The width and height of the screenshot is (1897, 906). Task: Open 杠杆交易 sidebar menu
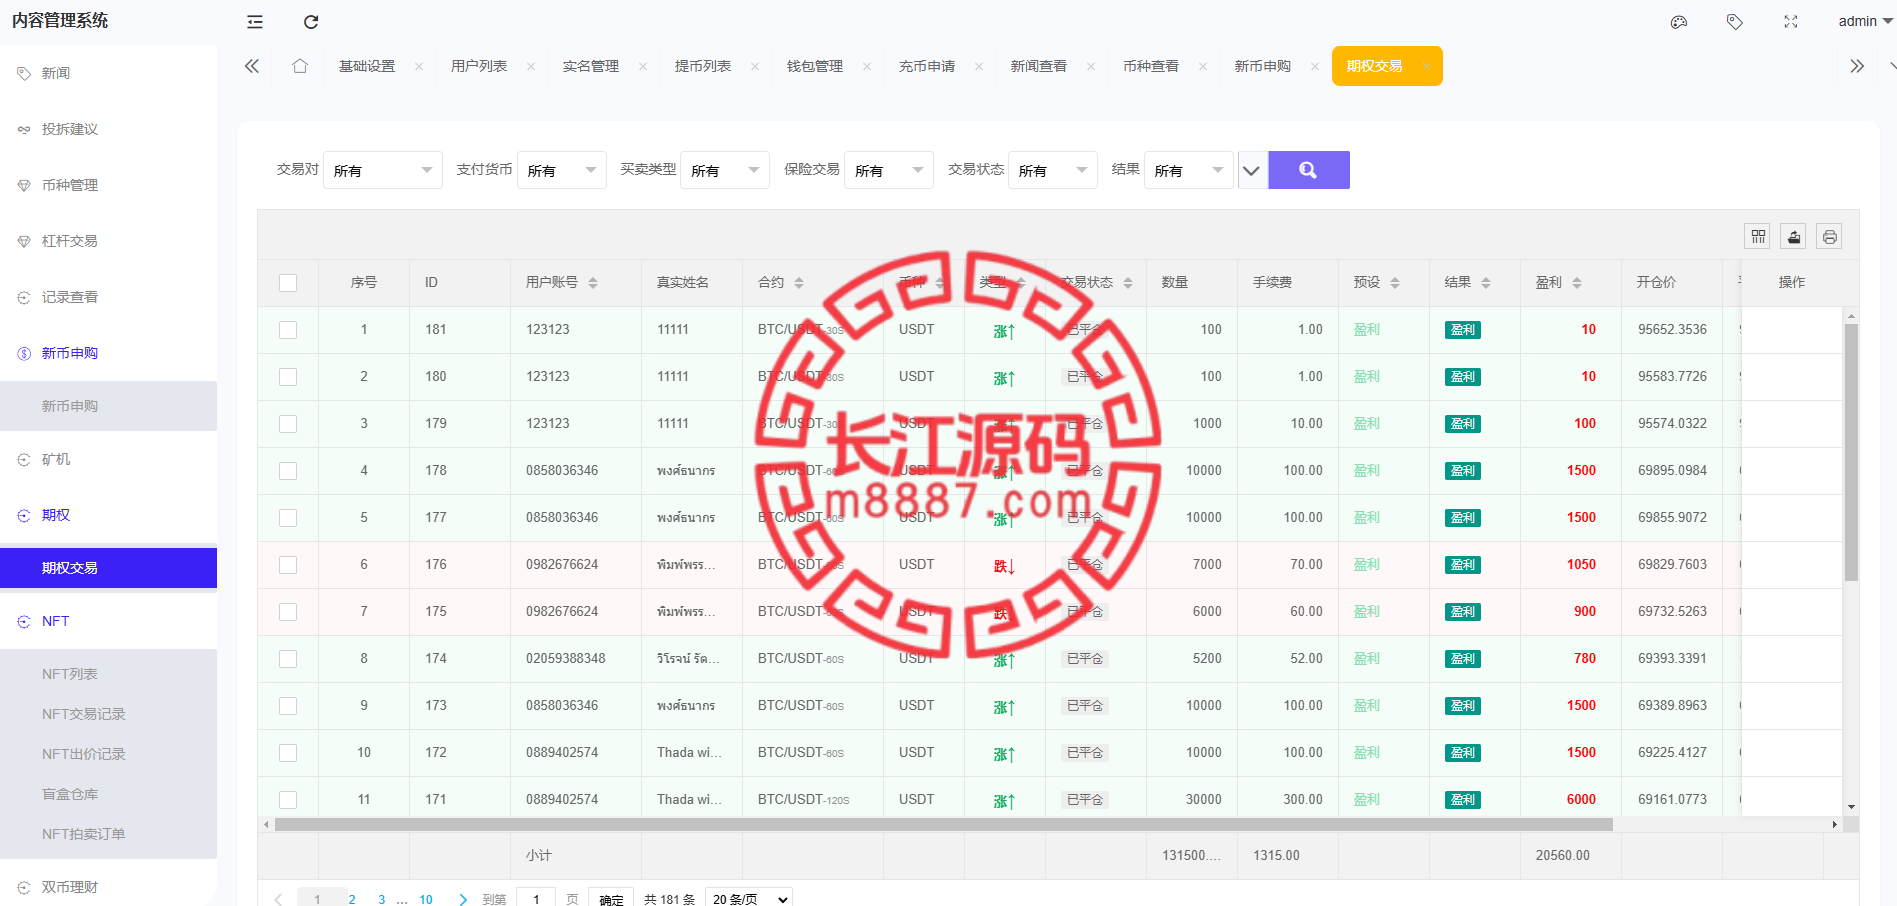[x=108, y=241]
